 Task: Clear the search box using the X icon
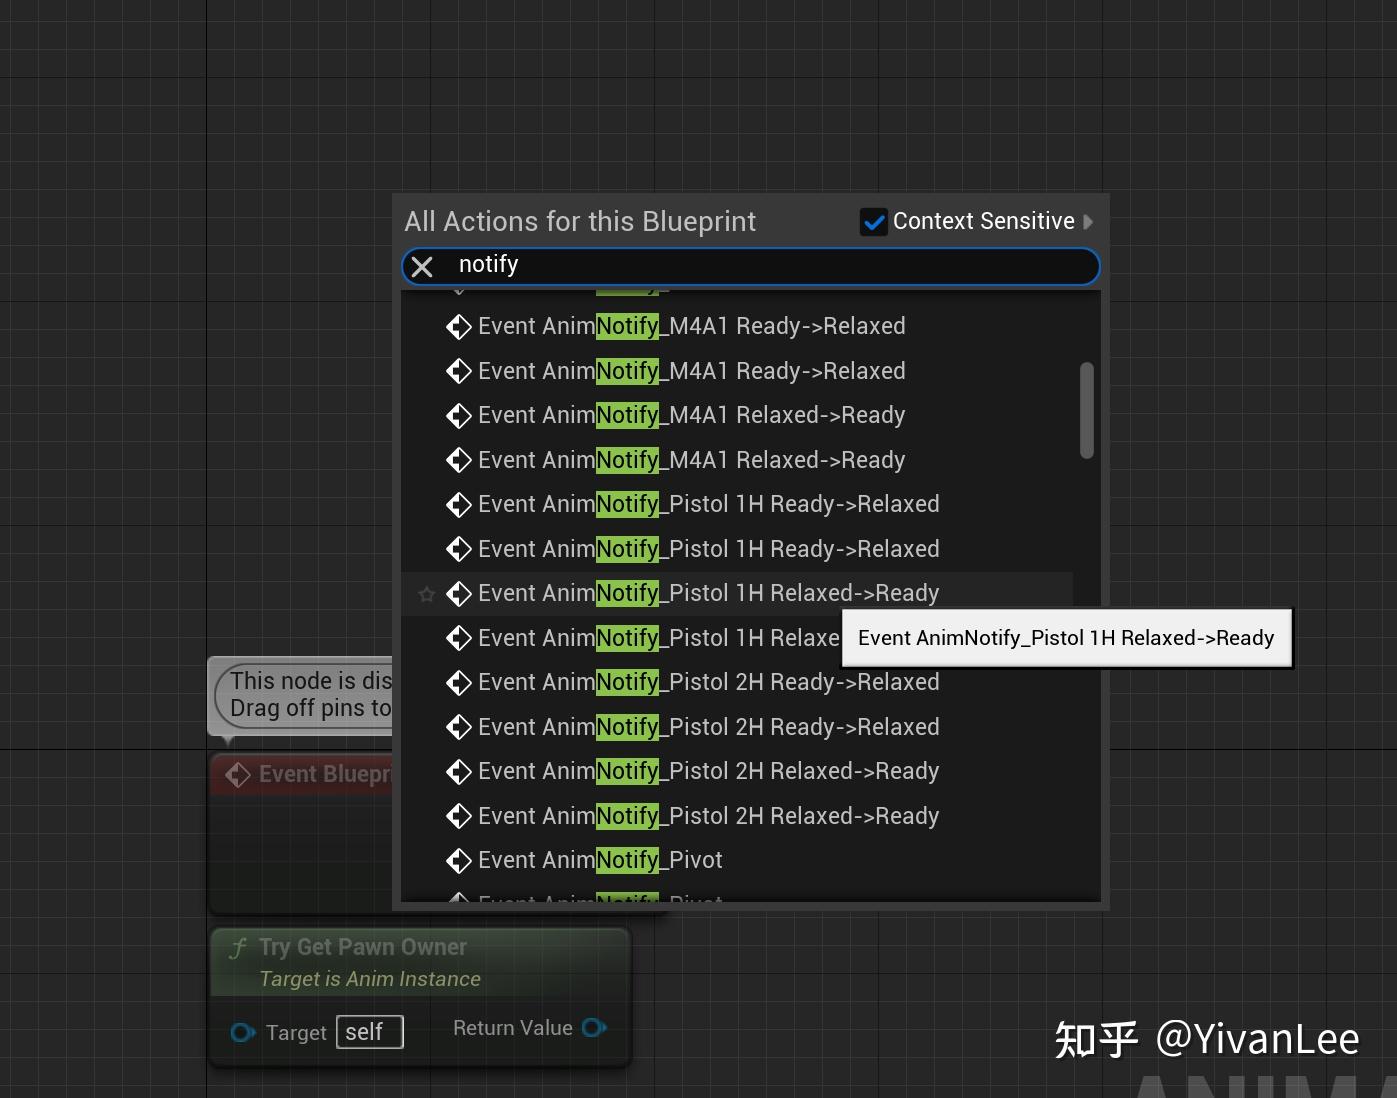click(422, 265)
